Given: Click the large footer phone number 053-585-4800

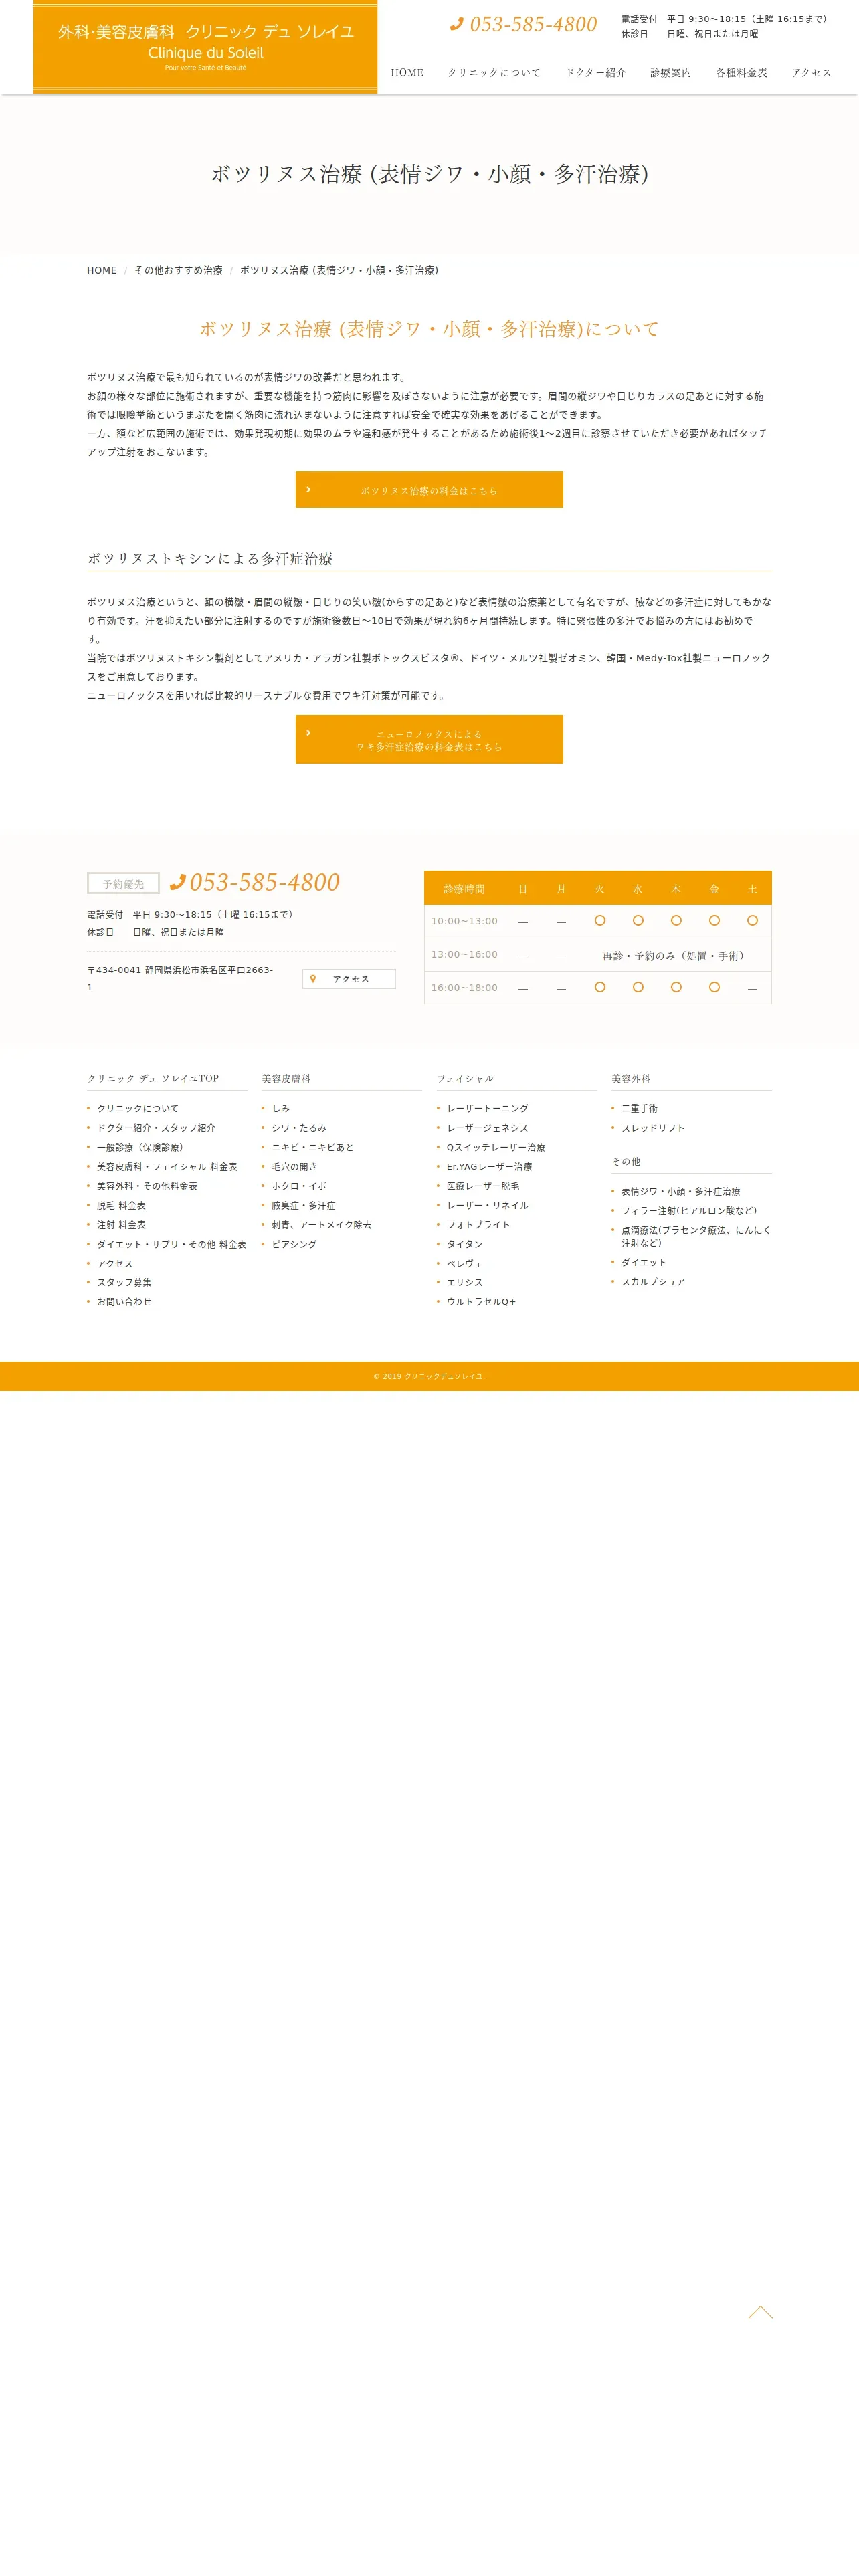Looking at the screenshot, I should coord(264,882).
